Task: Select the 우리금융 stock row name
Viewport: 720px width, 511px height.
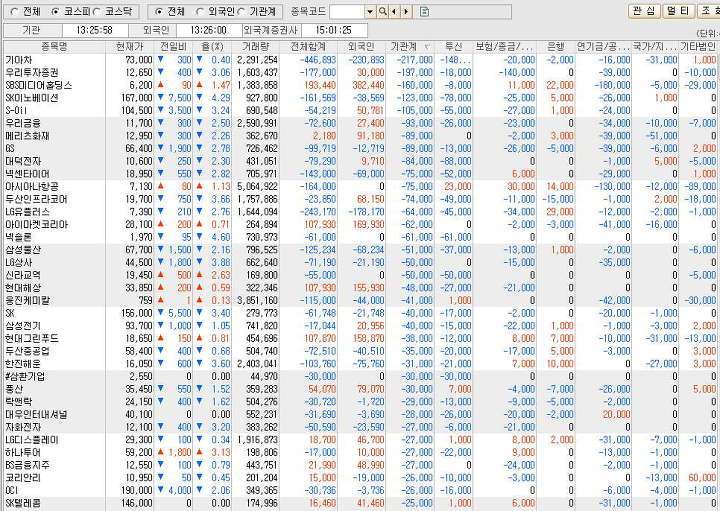Action: click(23, 123)
